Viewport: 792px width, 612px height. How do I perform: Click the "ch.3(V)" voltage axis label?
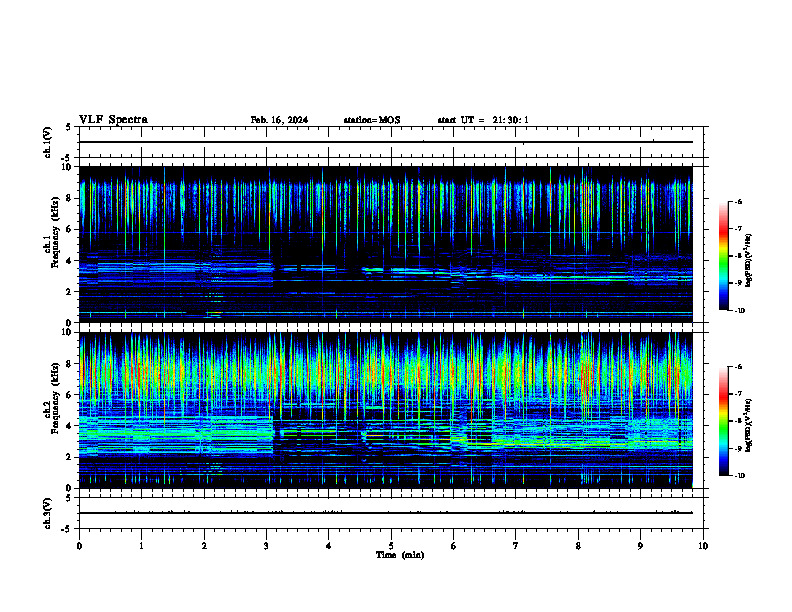[x=47, y=513]
